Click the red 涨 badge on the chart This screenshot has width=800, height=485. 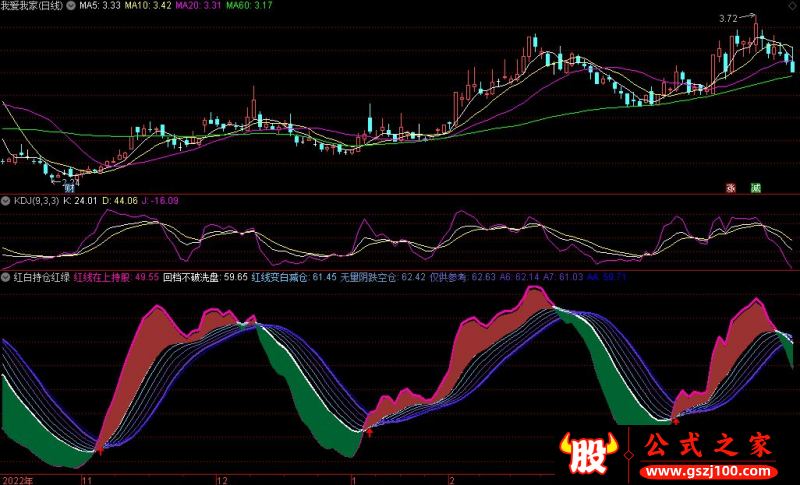pos(730,187)
